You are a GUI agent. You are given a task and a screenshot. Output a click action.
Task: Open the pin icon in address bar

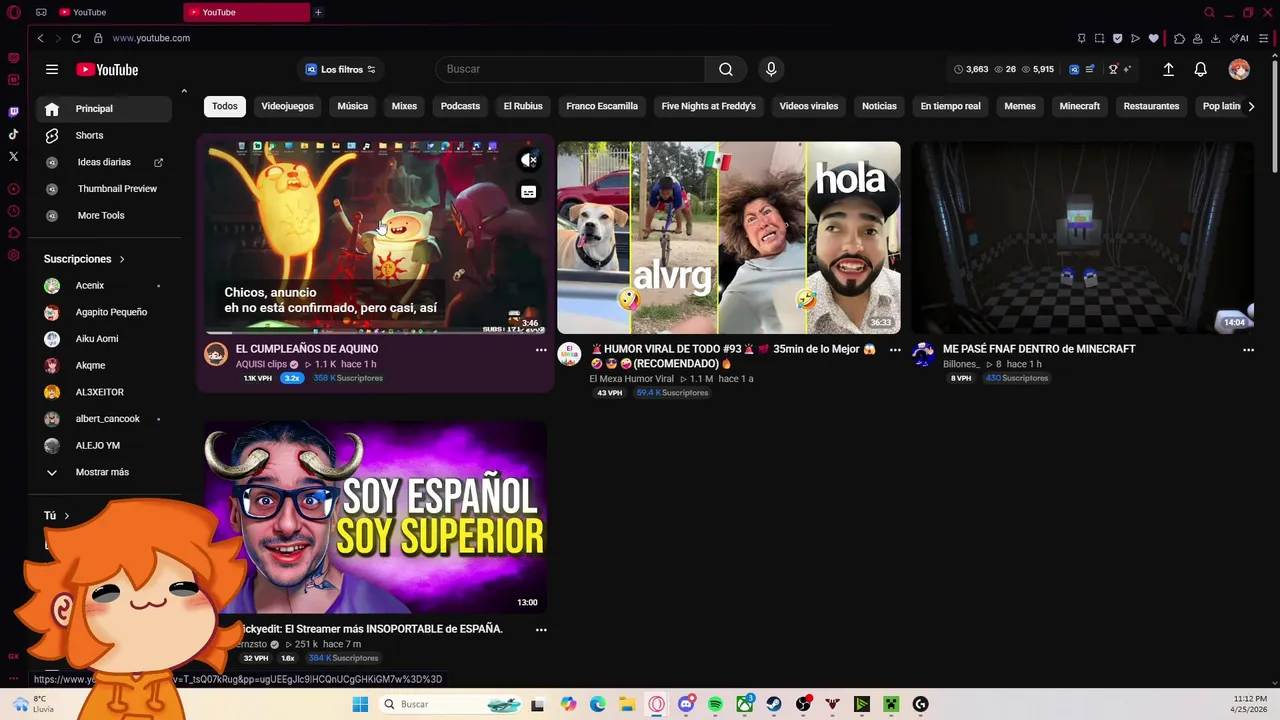tap(1081, 38)
